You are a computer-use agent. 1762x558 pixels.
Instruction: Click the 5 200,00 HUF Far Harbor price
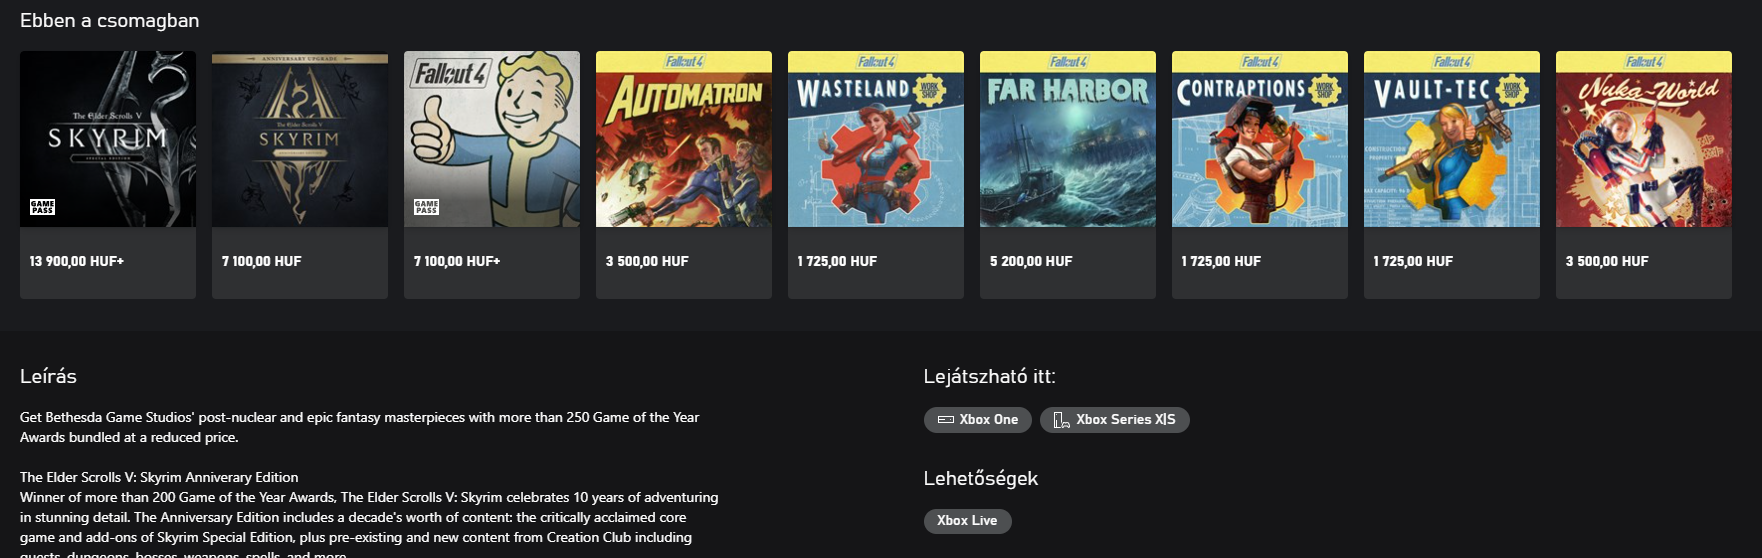click(x=1031, y=261)
